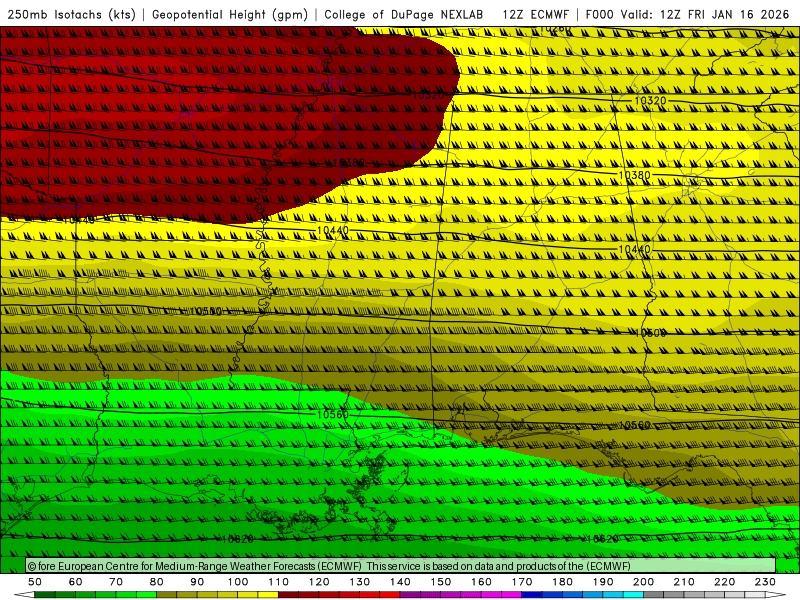Screen dimensions: 800x600
Task: Pick the bright yellow 105–110 color bar swatch
Action: [x=268, y=595]
